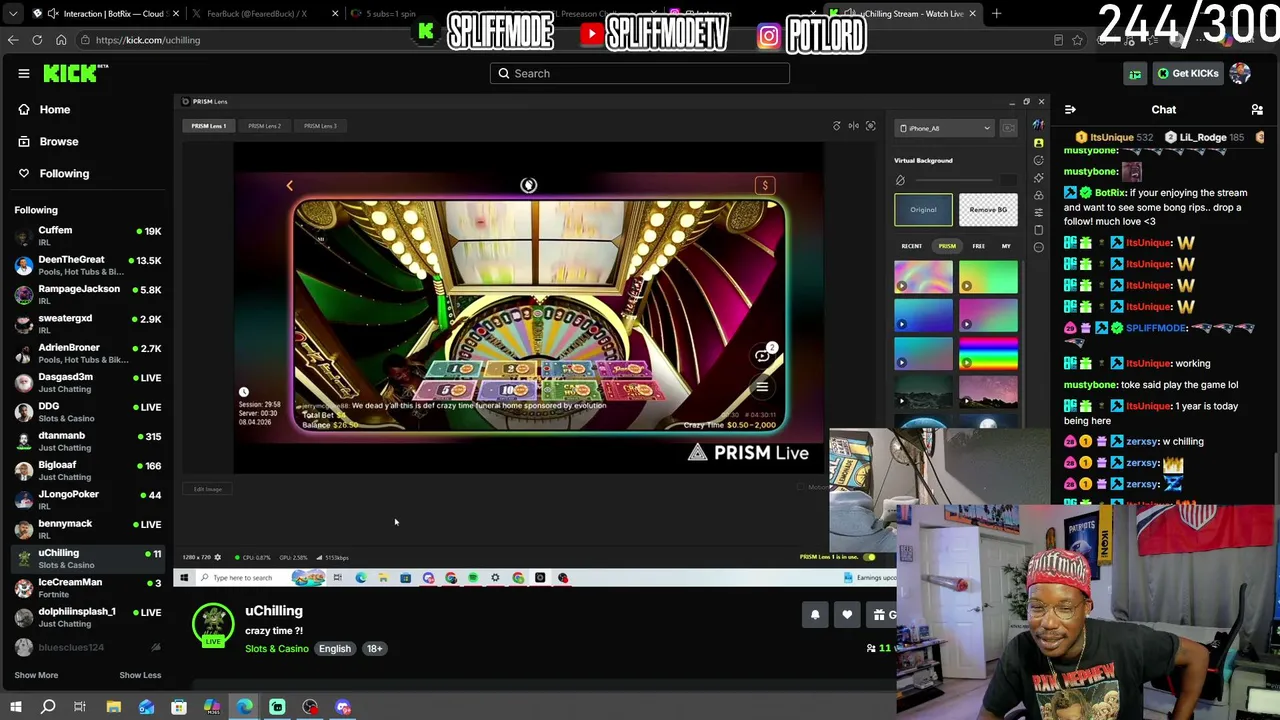Open the sparkle beauty effects icon
1280x720 pixels.
pyautogui.click(x=1038, y=178)
